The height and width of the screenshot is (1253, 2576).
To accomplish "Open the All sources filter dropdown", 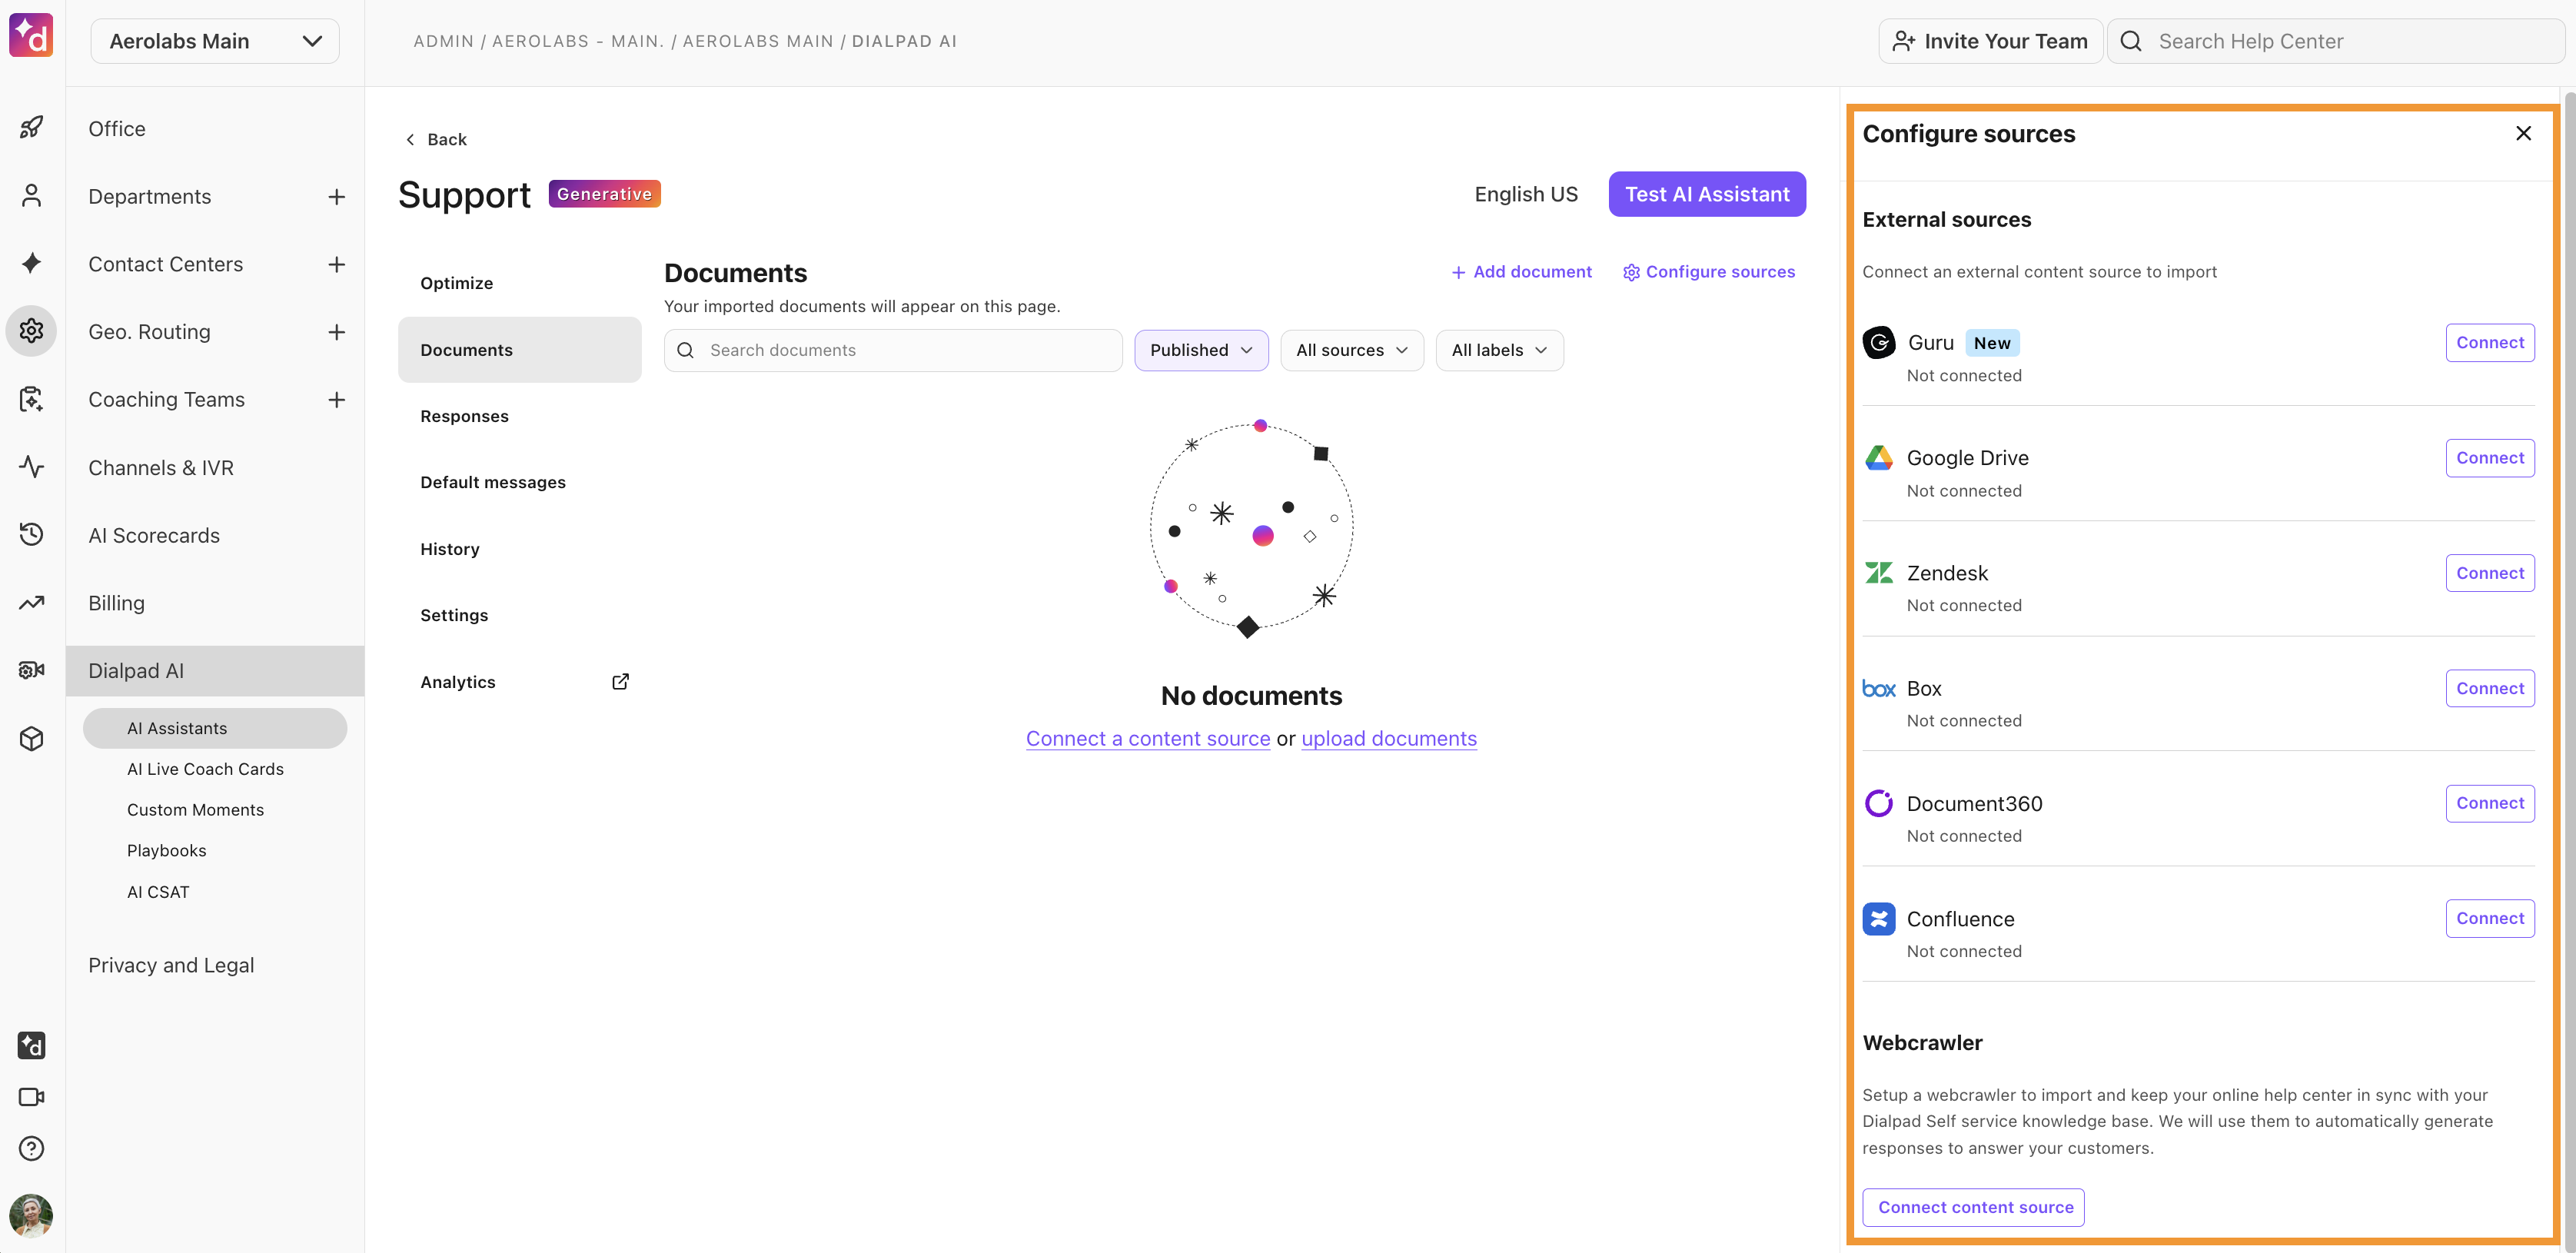I will (1352, 350).
